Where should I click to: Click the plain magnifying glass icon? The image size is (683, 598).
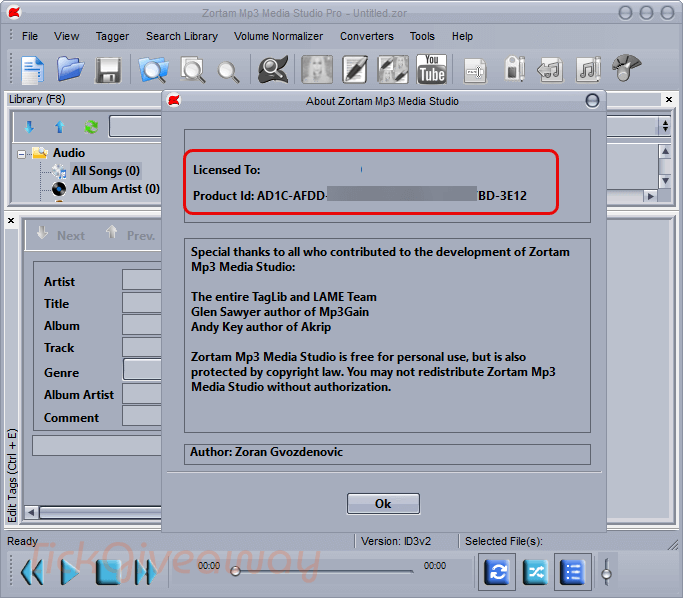click(229, 72)
